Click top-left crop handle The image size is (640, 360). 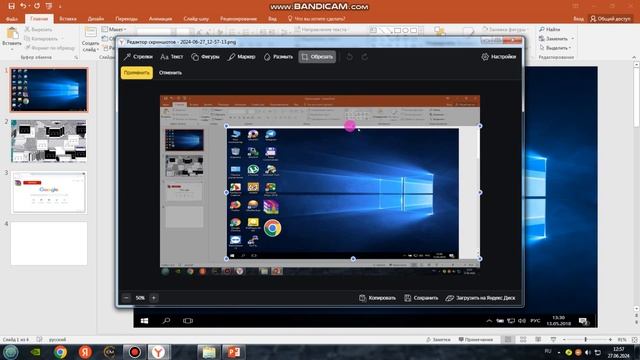[227, 126]
